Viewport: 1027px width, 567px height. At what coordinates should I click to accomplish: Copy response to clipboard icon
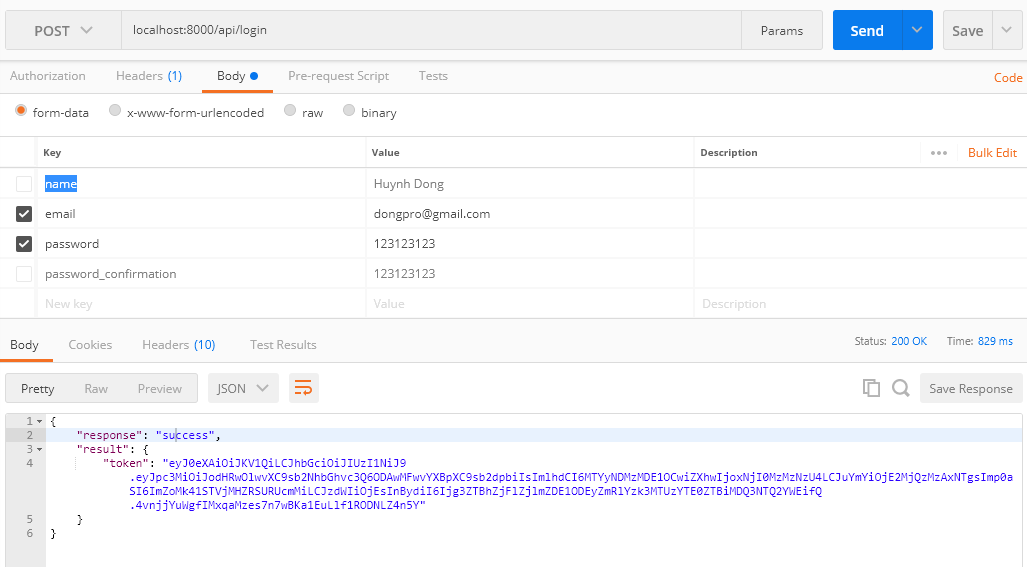(870, 388)
